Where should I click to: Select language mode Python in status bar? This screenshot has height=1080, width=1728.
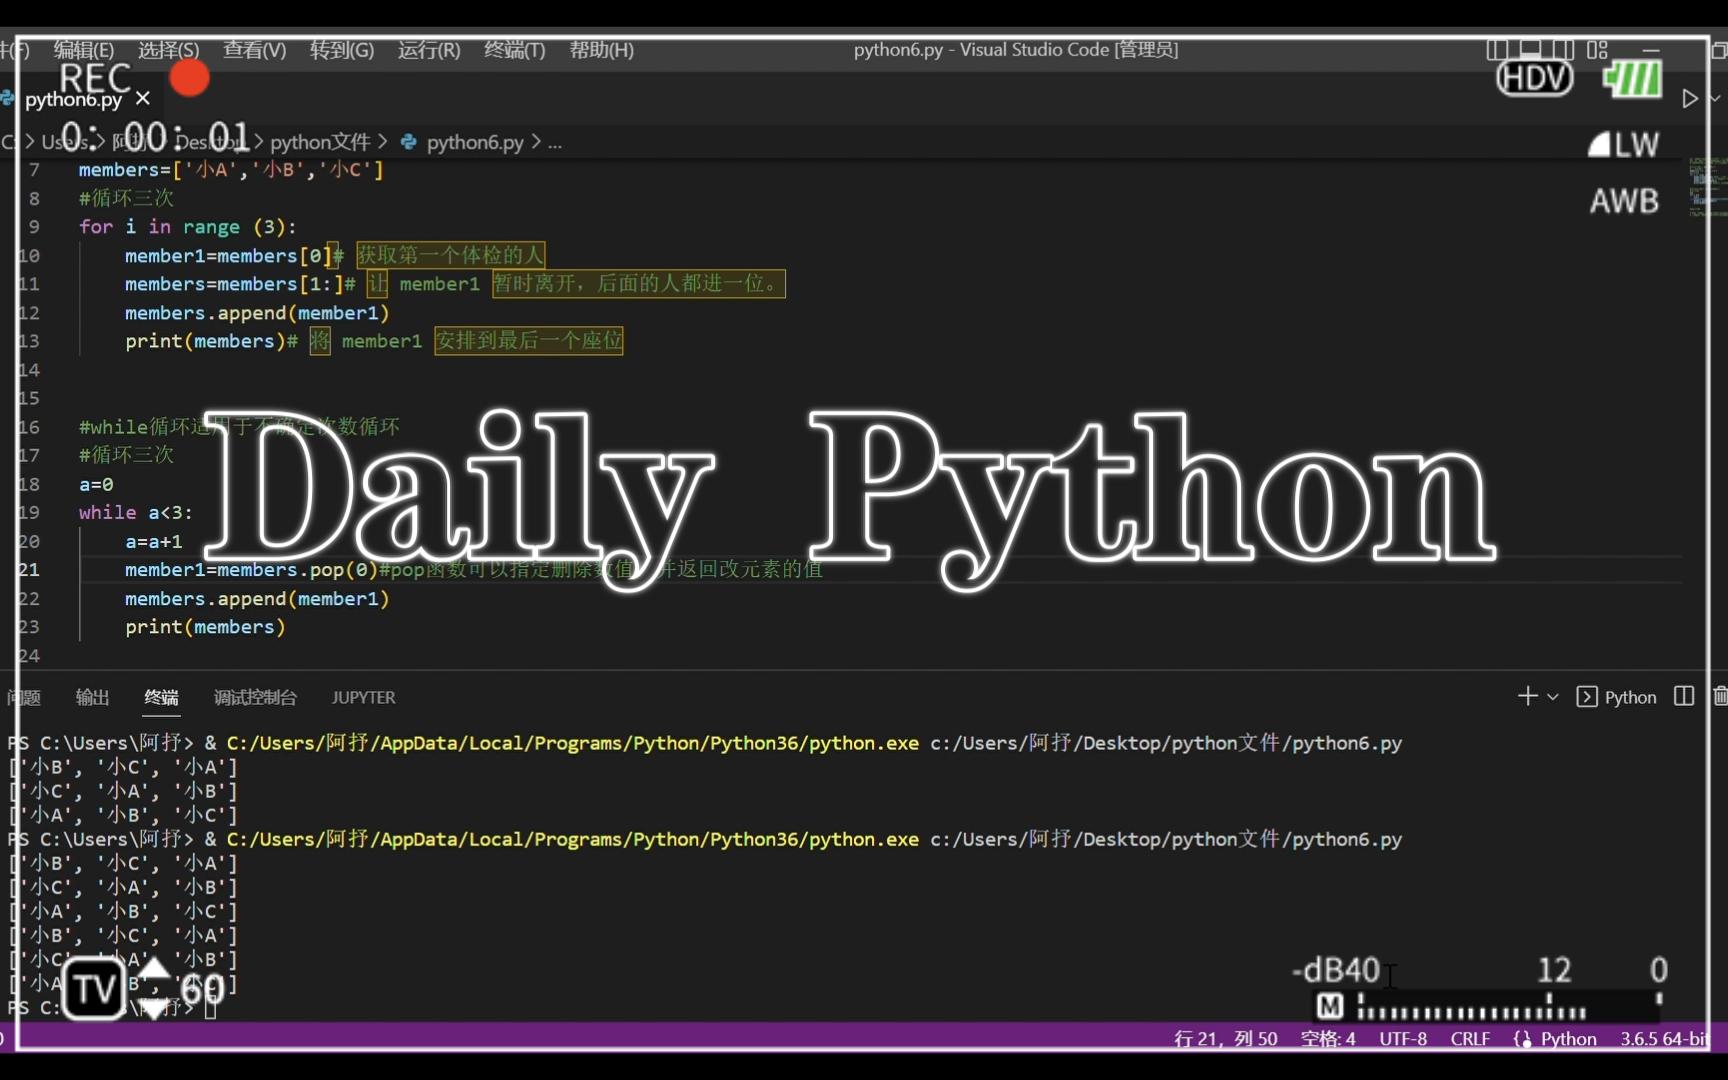click(1568, 1039)
